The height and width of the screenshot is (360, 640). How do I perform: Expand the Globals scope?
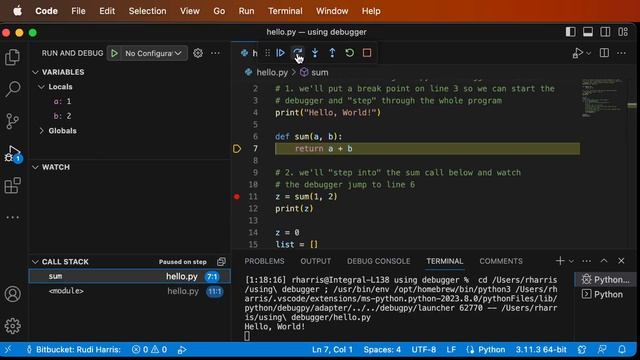[x=41, y=131]
